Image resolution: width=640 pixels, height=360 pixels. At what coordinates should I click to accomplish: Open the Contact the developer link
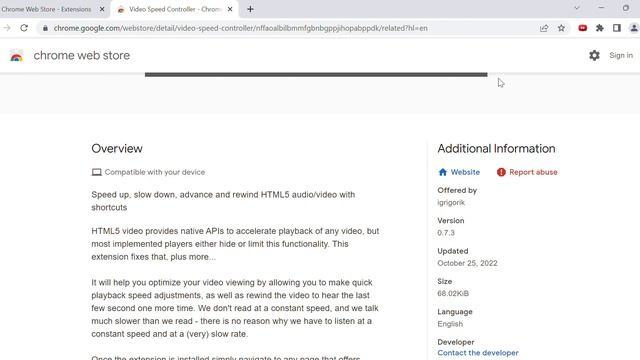pyautogui.click(x=478, y=353)
